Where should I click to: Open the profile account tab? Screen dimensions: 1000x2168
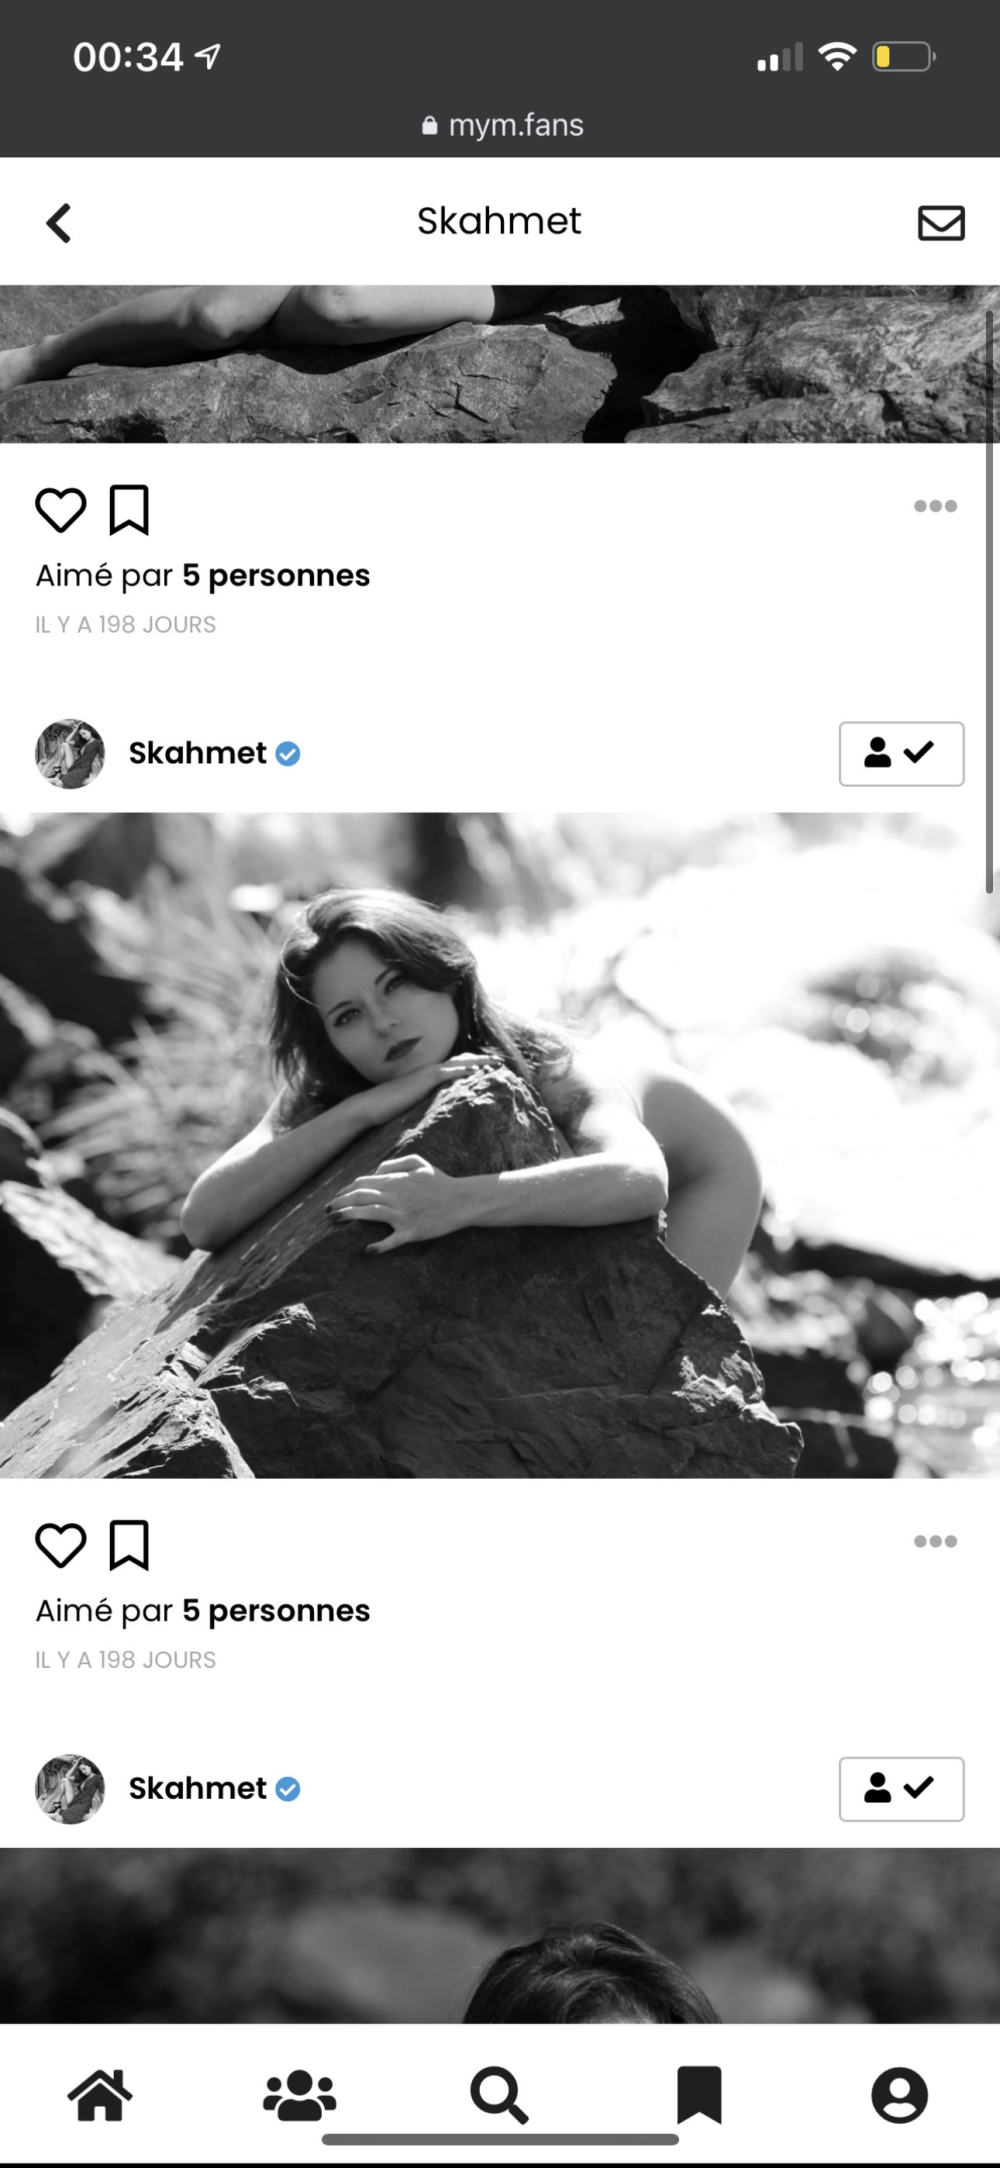click(899, 2094)
